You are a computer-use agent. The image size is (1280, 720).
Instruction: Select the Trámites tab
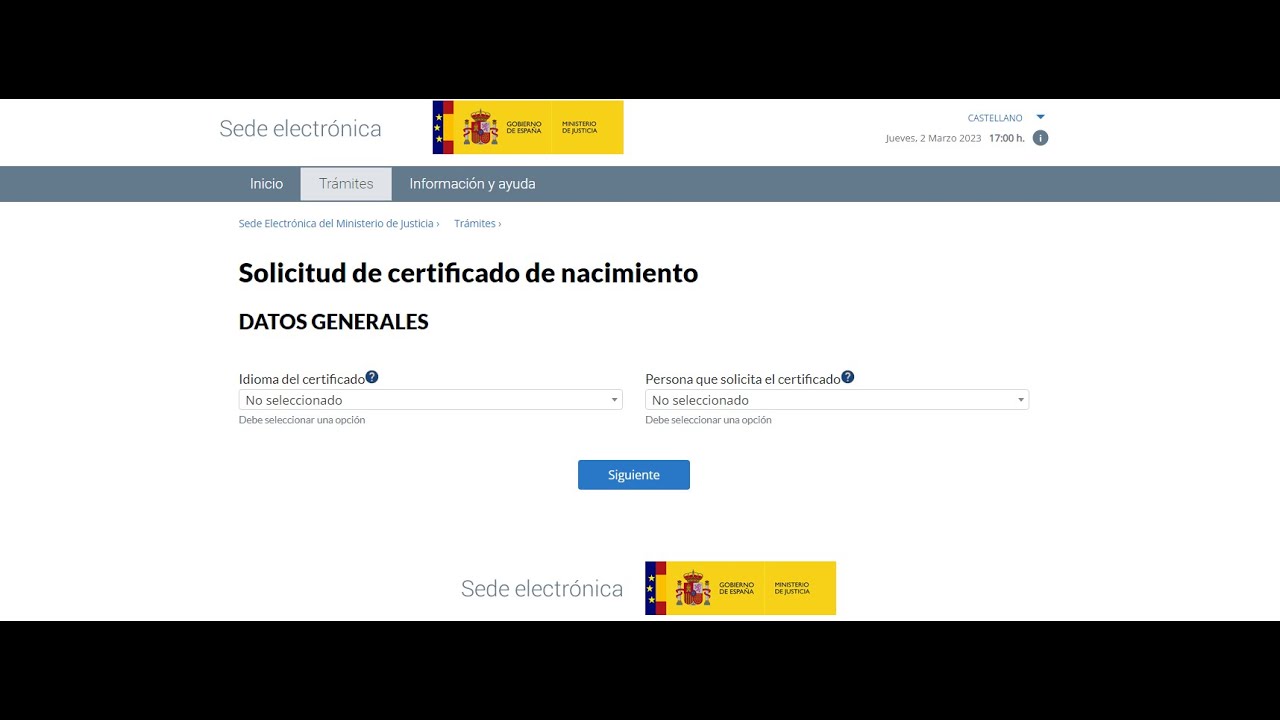pyautogui.click(x=346, y=184)
